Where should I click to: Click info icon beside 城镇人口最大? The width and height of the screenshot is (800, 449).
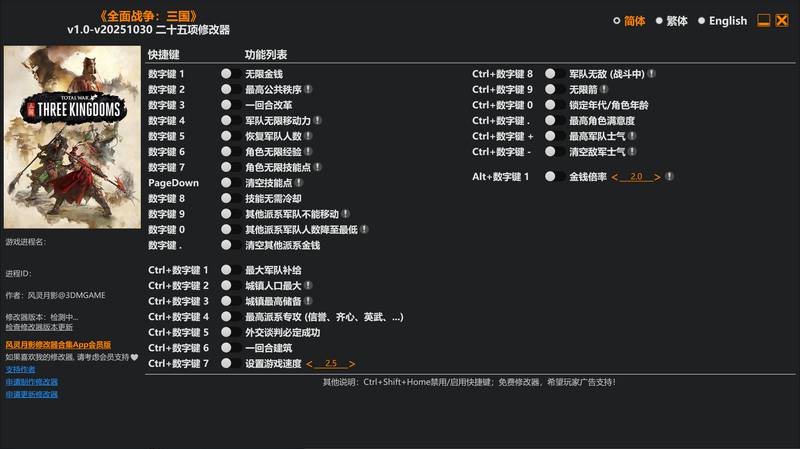click(308, 286)
